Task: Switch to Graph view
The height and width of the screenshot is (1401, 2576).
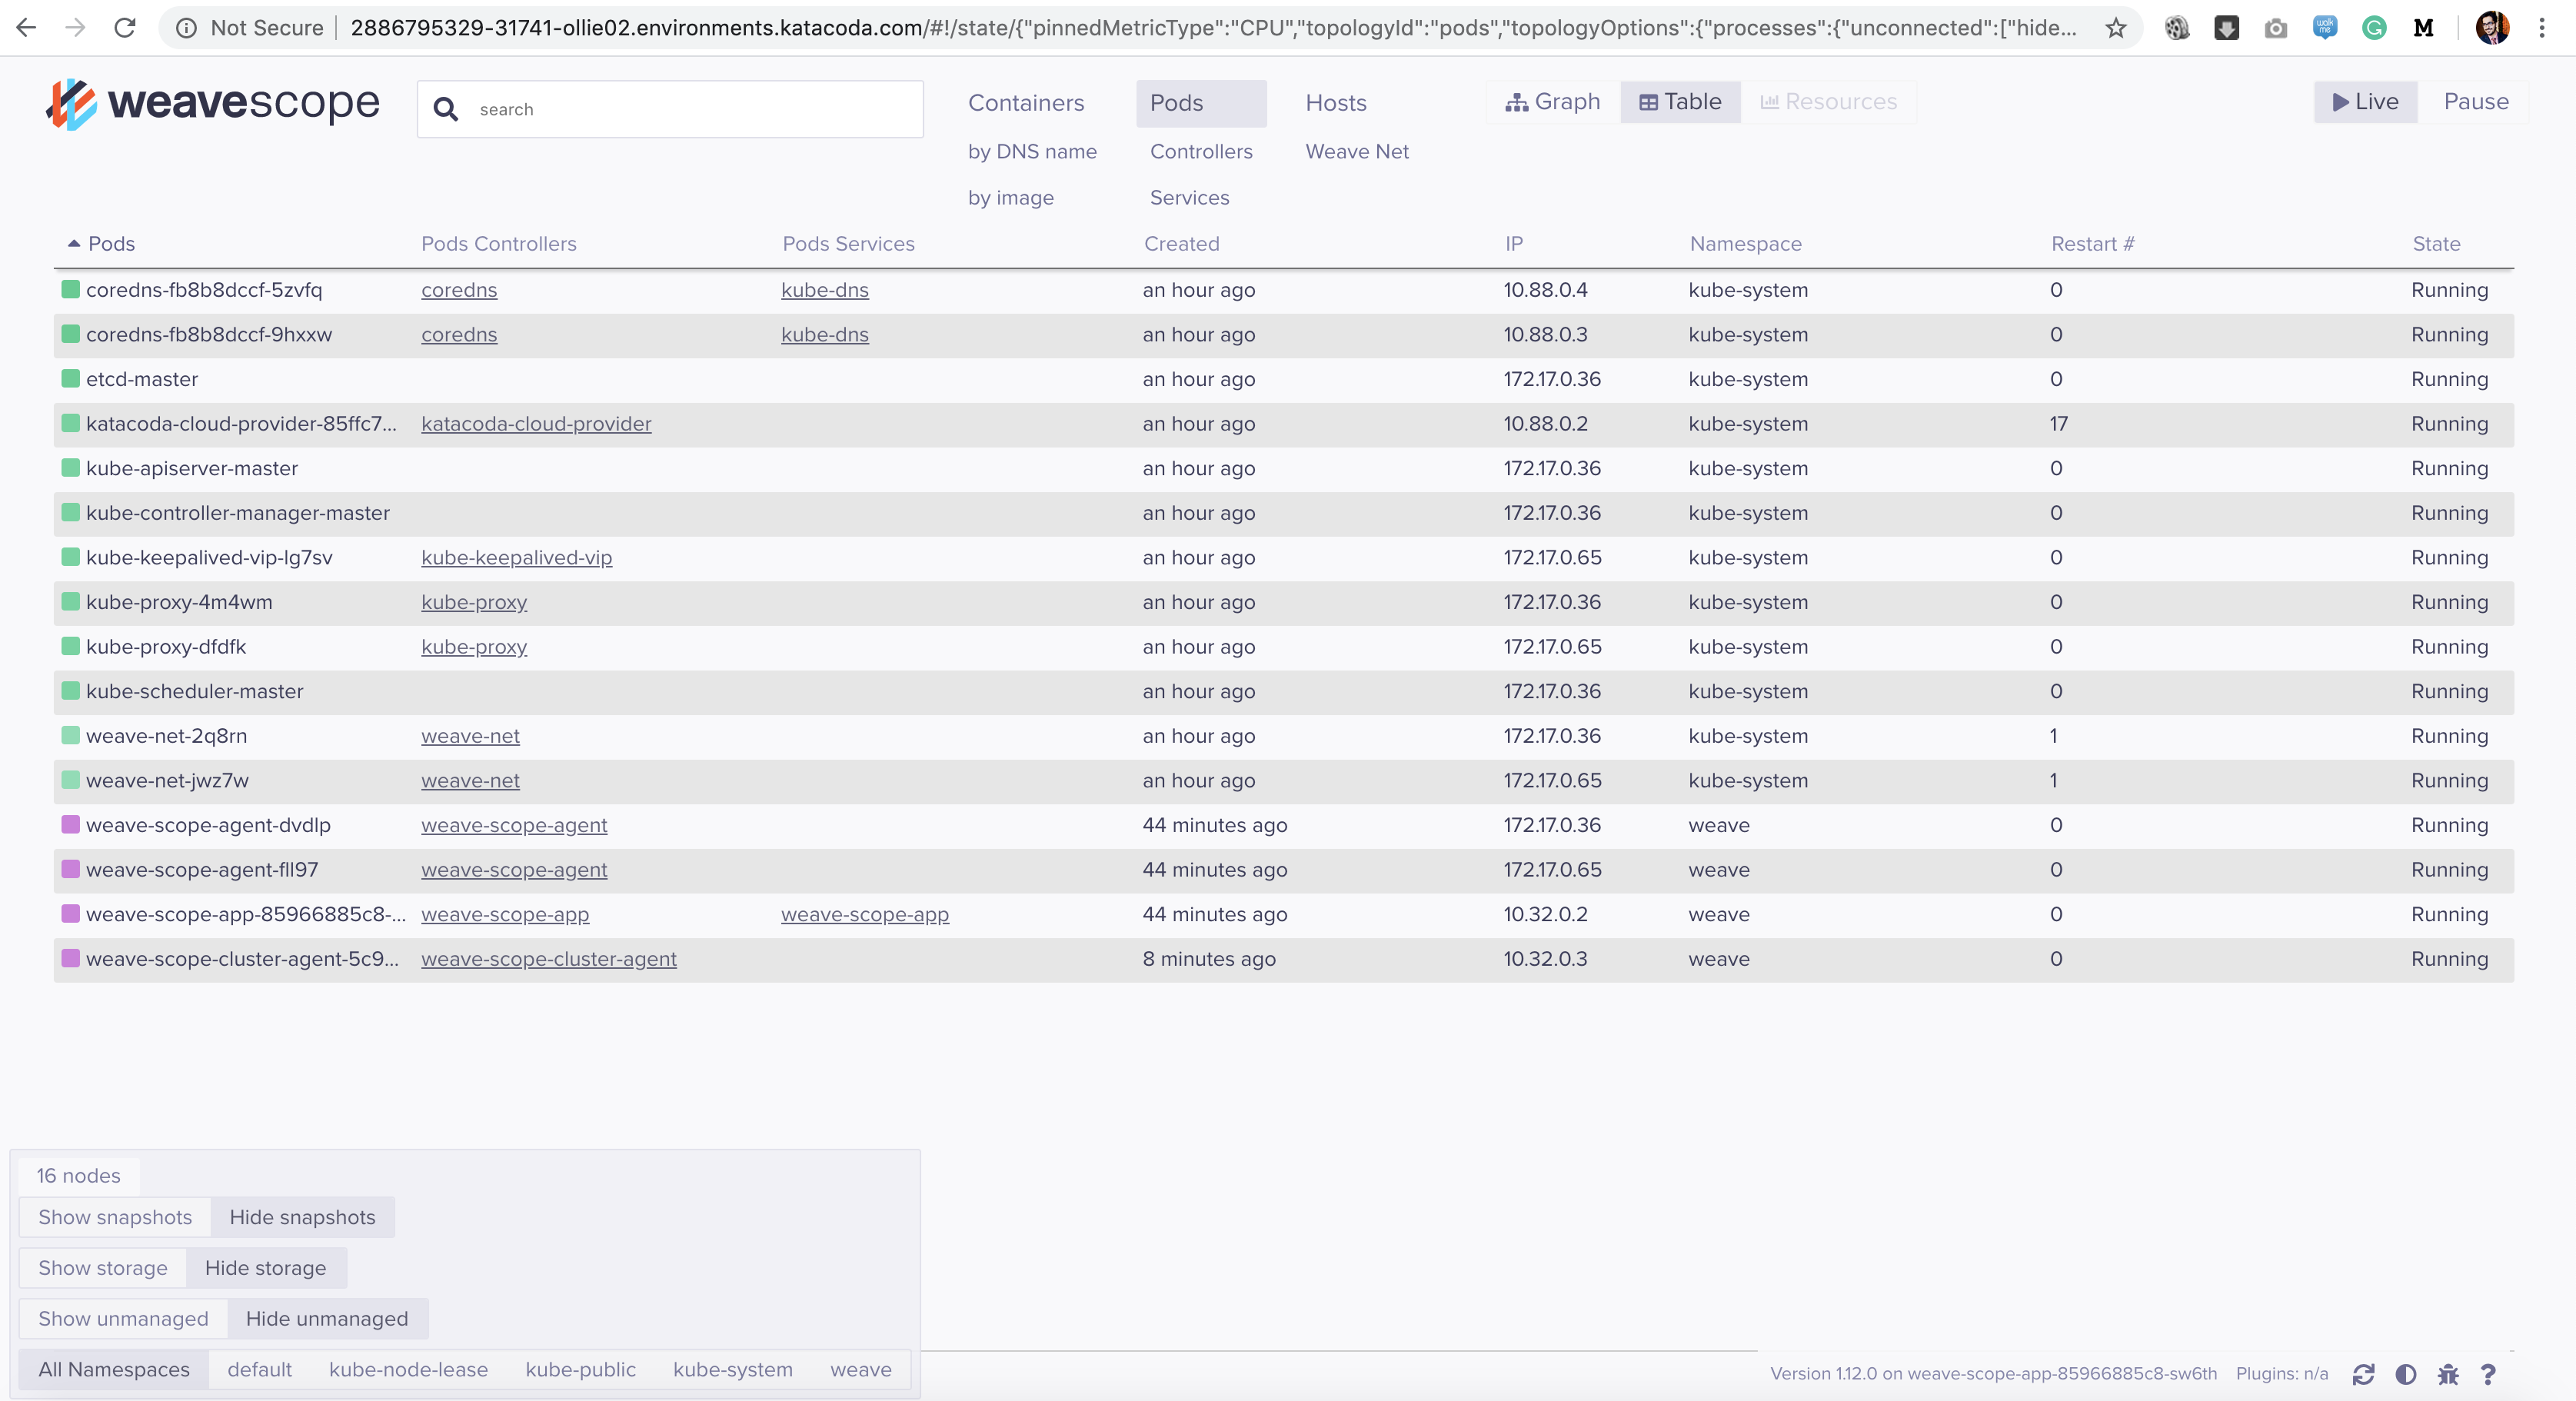Action: pos(1553,102)
